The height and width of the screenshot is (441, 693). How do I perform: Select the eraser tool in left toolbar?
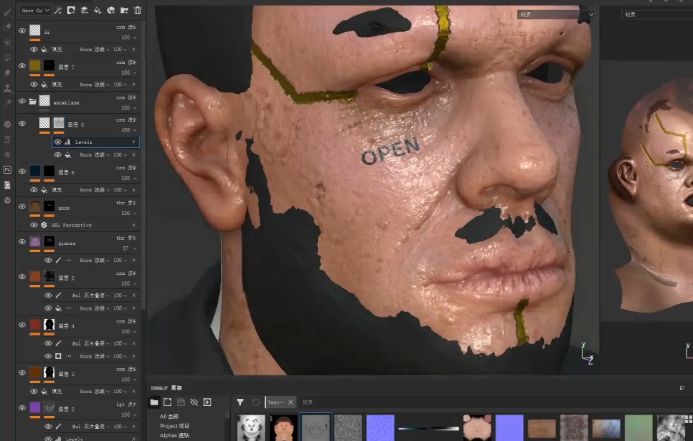[7, 27]
